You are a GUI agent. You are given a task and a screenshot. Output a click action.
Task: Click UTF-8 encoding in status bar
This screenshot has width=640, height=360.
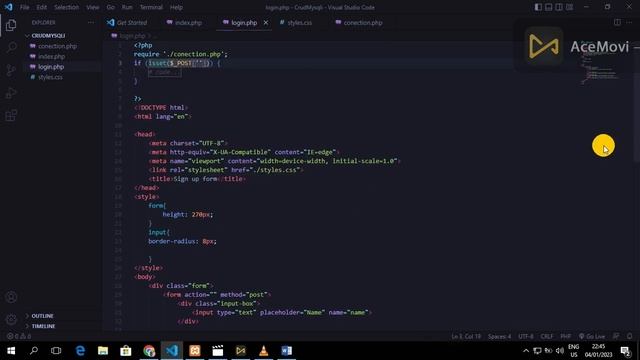[x=526, y=336]
